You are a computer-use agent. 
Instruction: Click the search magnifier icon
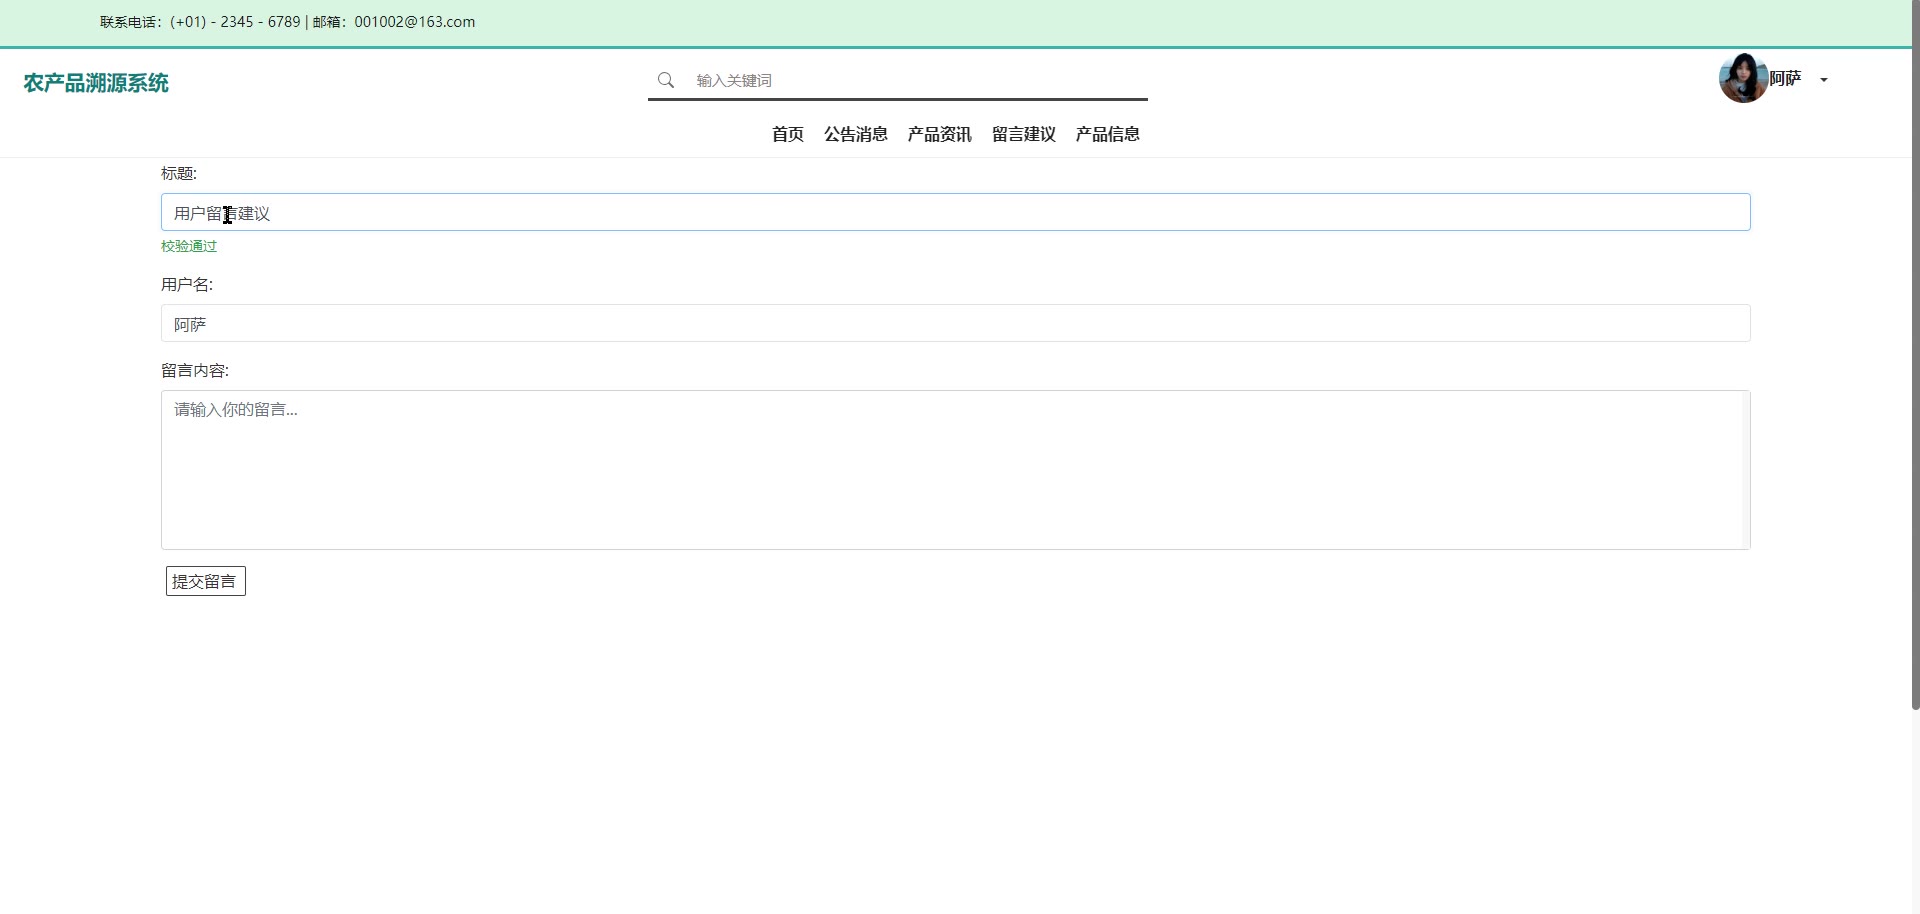[x=666, y=80]
